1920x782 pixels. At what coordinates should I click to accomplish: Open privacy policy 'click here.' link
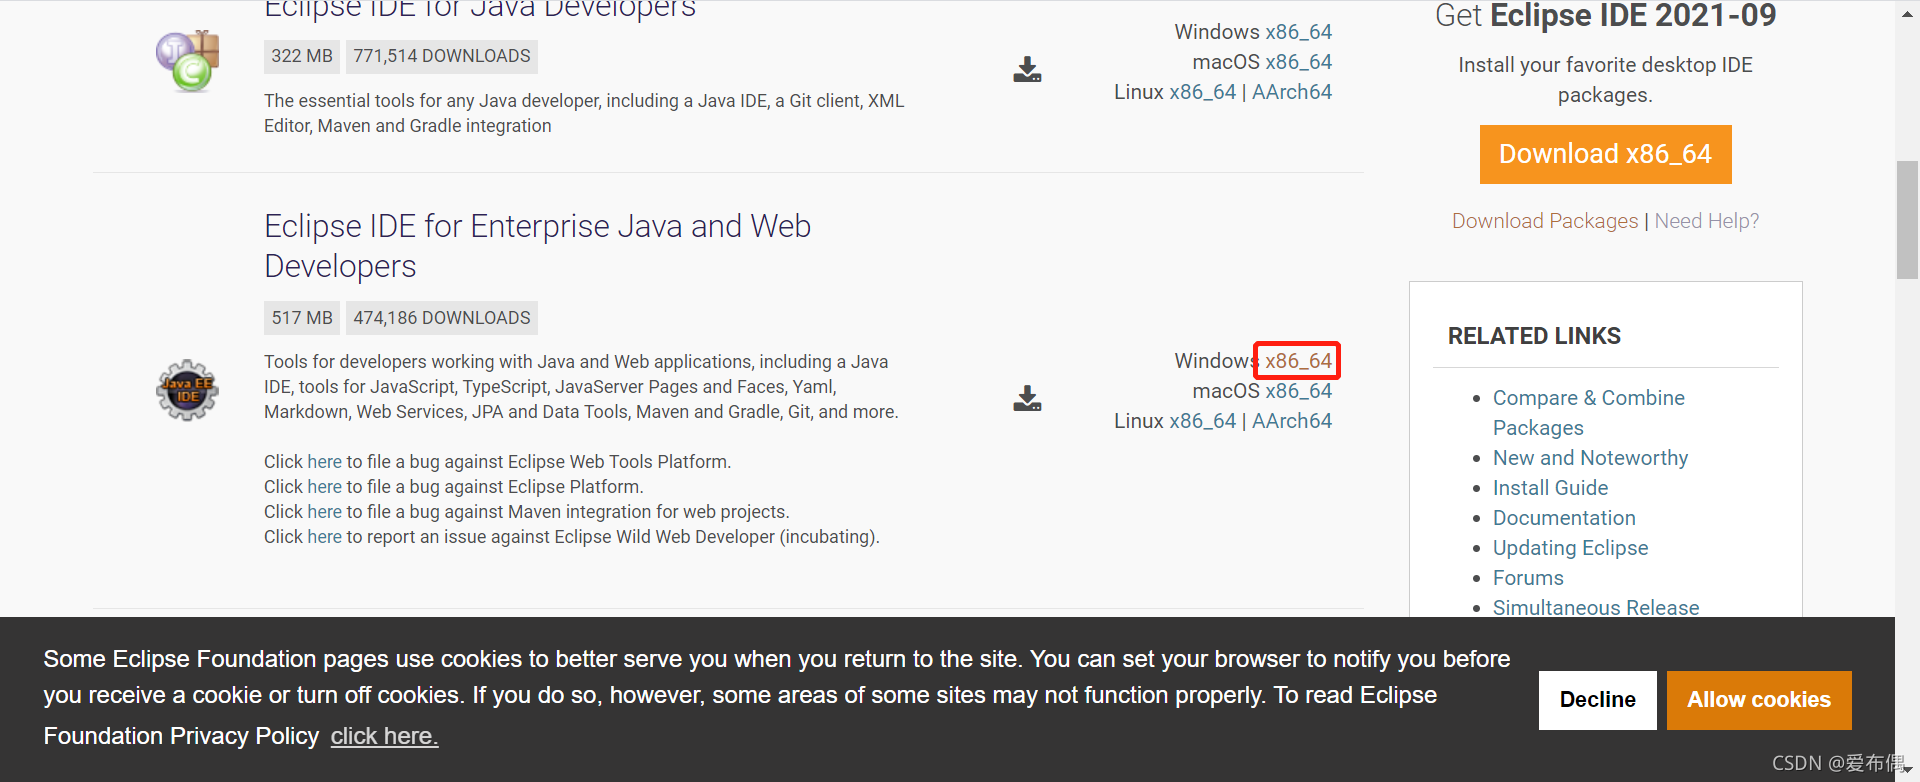tap(384, 736)
